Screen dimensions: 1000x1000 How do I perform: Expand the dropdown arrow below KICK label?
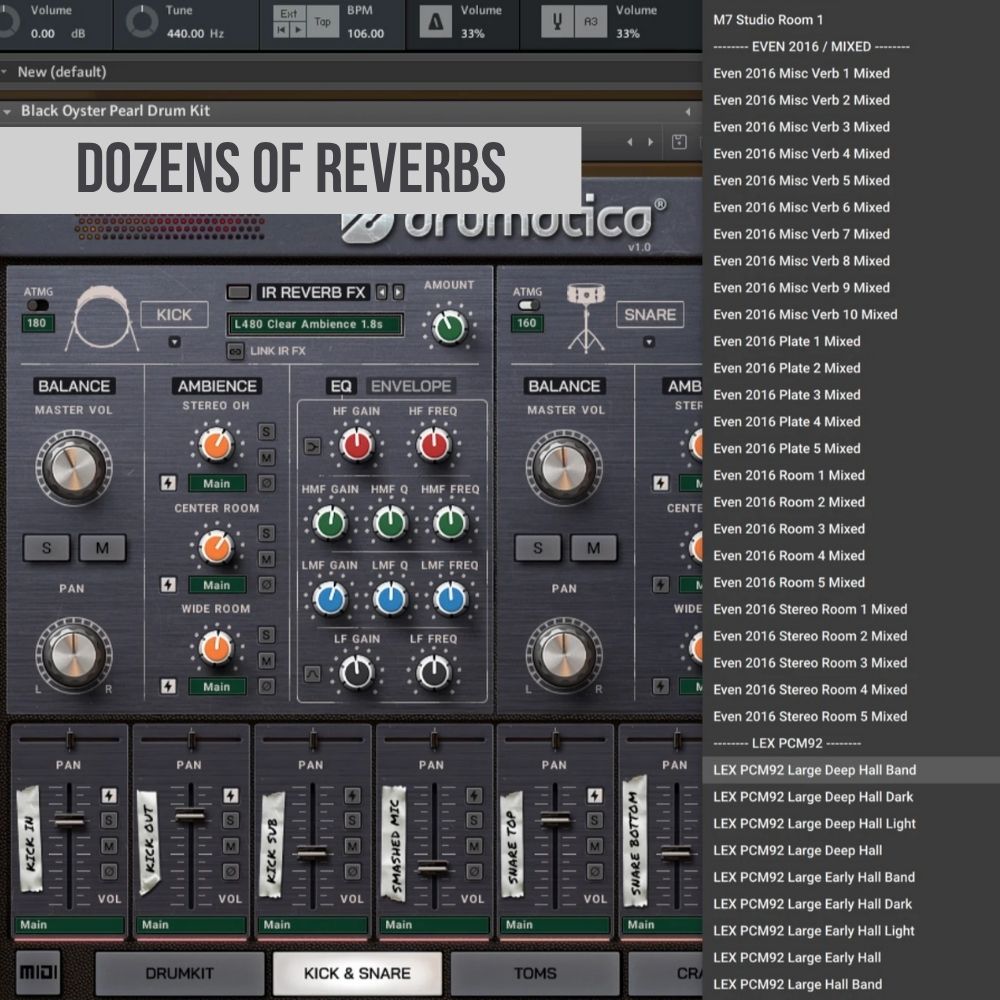174,342
